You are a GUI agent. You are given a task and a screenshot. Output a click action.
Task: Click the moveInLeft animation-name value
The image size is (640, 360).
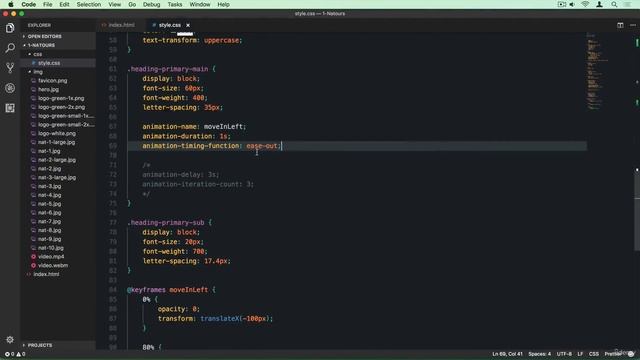click(x=223, y=127)
